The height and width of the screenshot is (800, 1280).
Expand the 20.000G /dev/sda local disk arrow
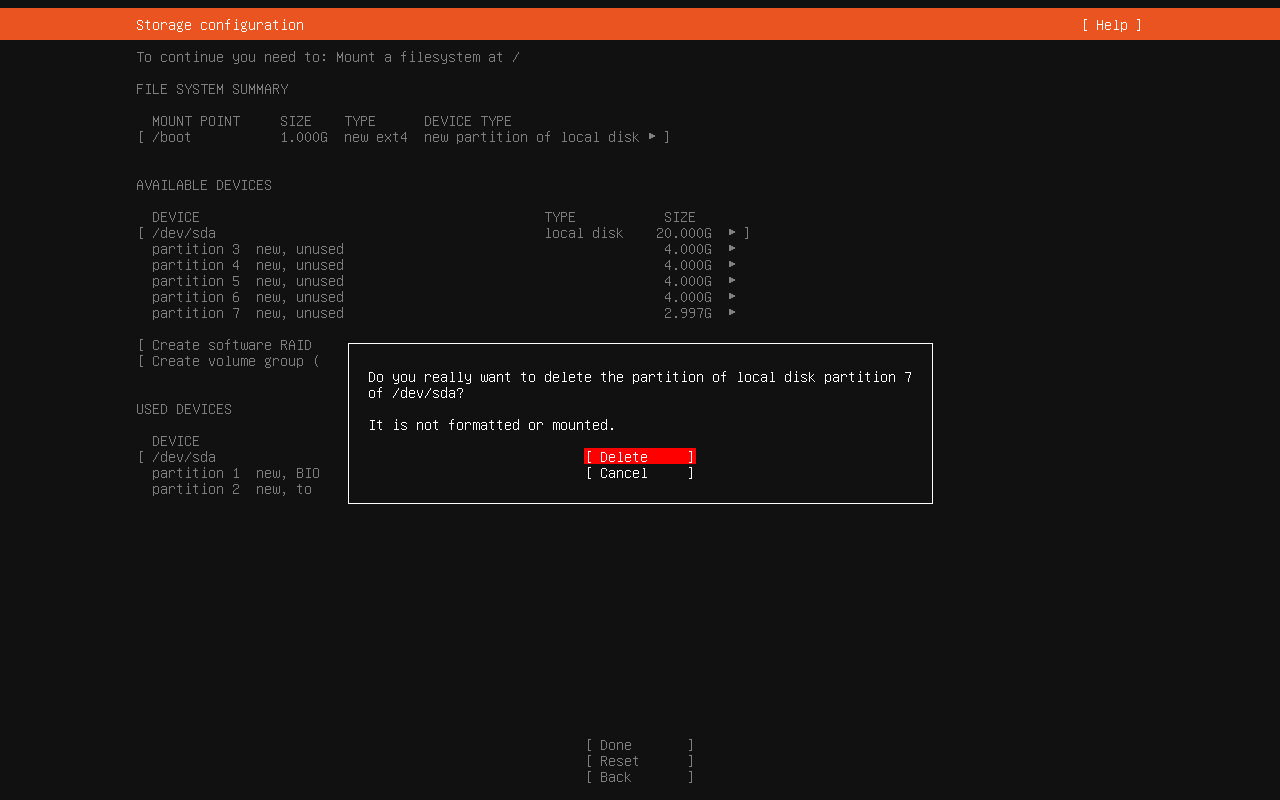pos(732,233)
